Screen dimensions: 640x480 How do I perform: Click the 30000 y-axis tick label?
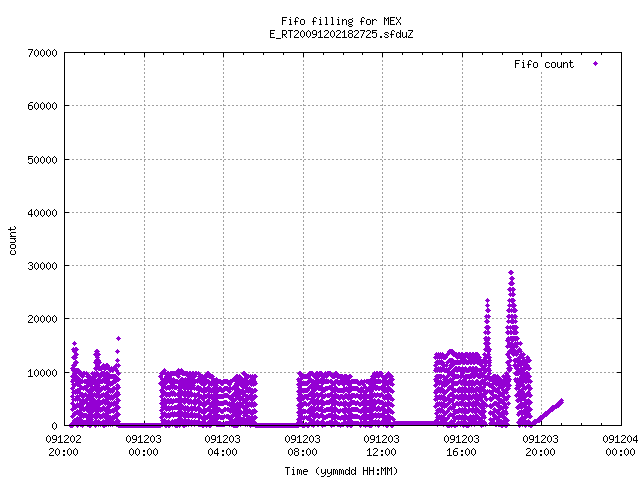(42, 266)
